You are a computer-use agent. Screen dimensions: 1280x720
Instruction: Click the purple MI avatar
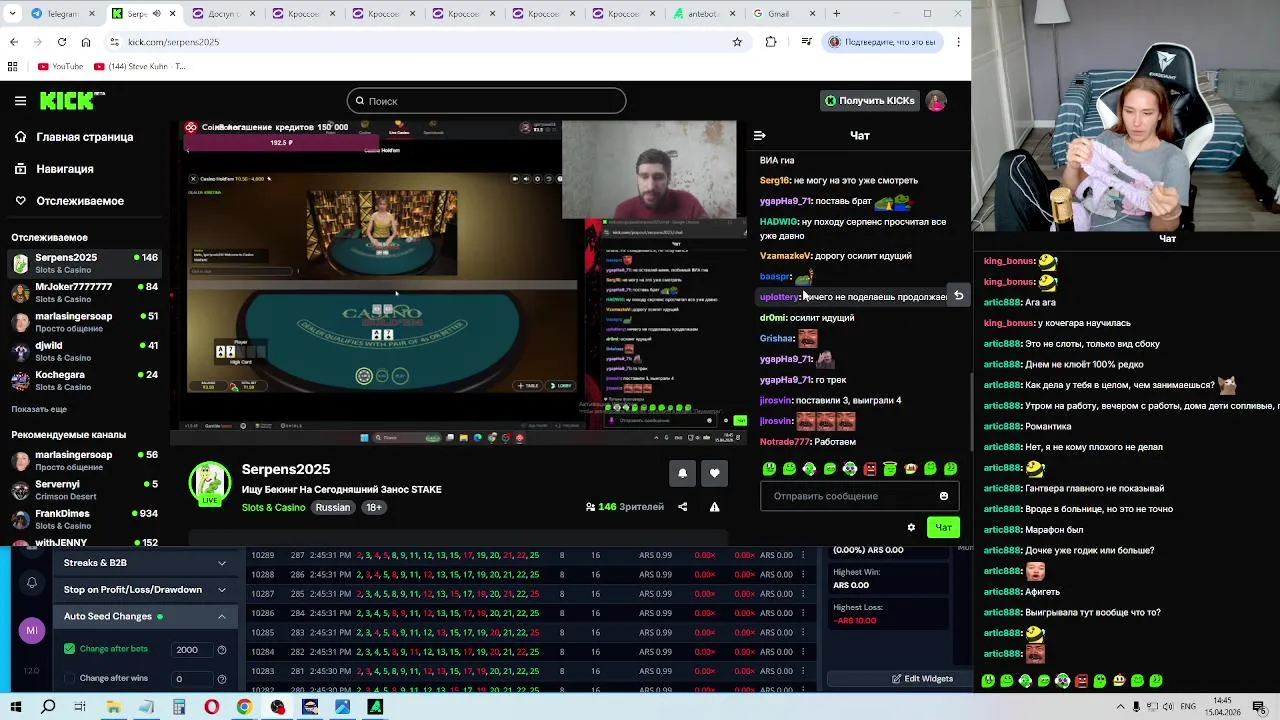point(31,631)
